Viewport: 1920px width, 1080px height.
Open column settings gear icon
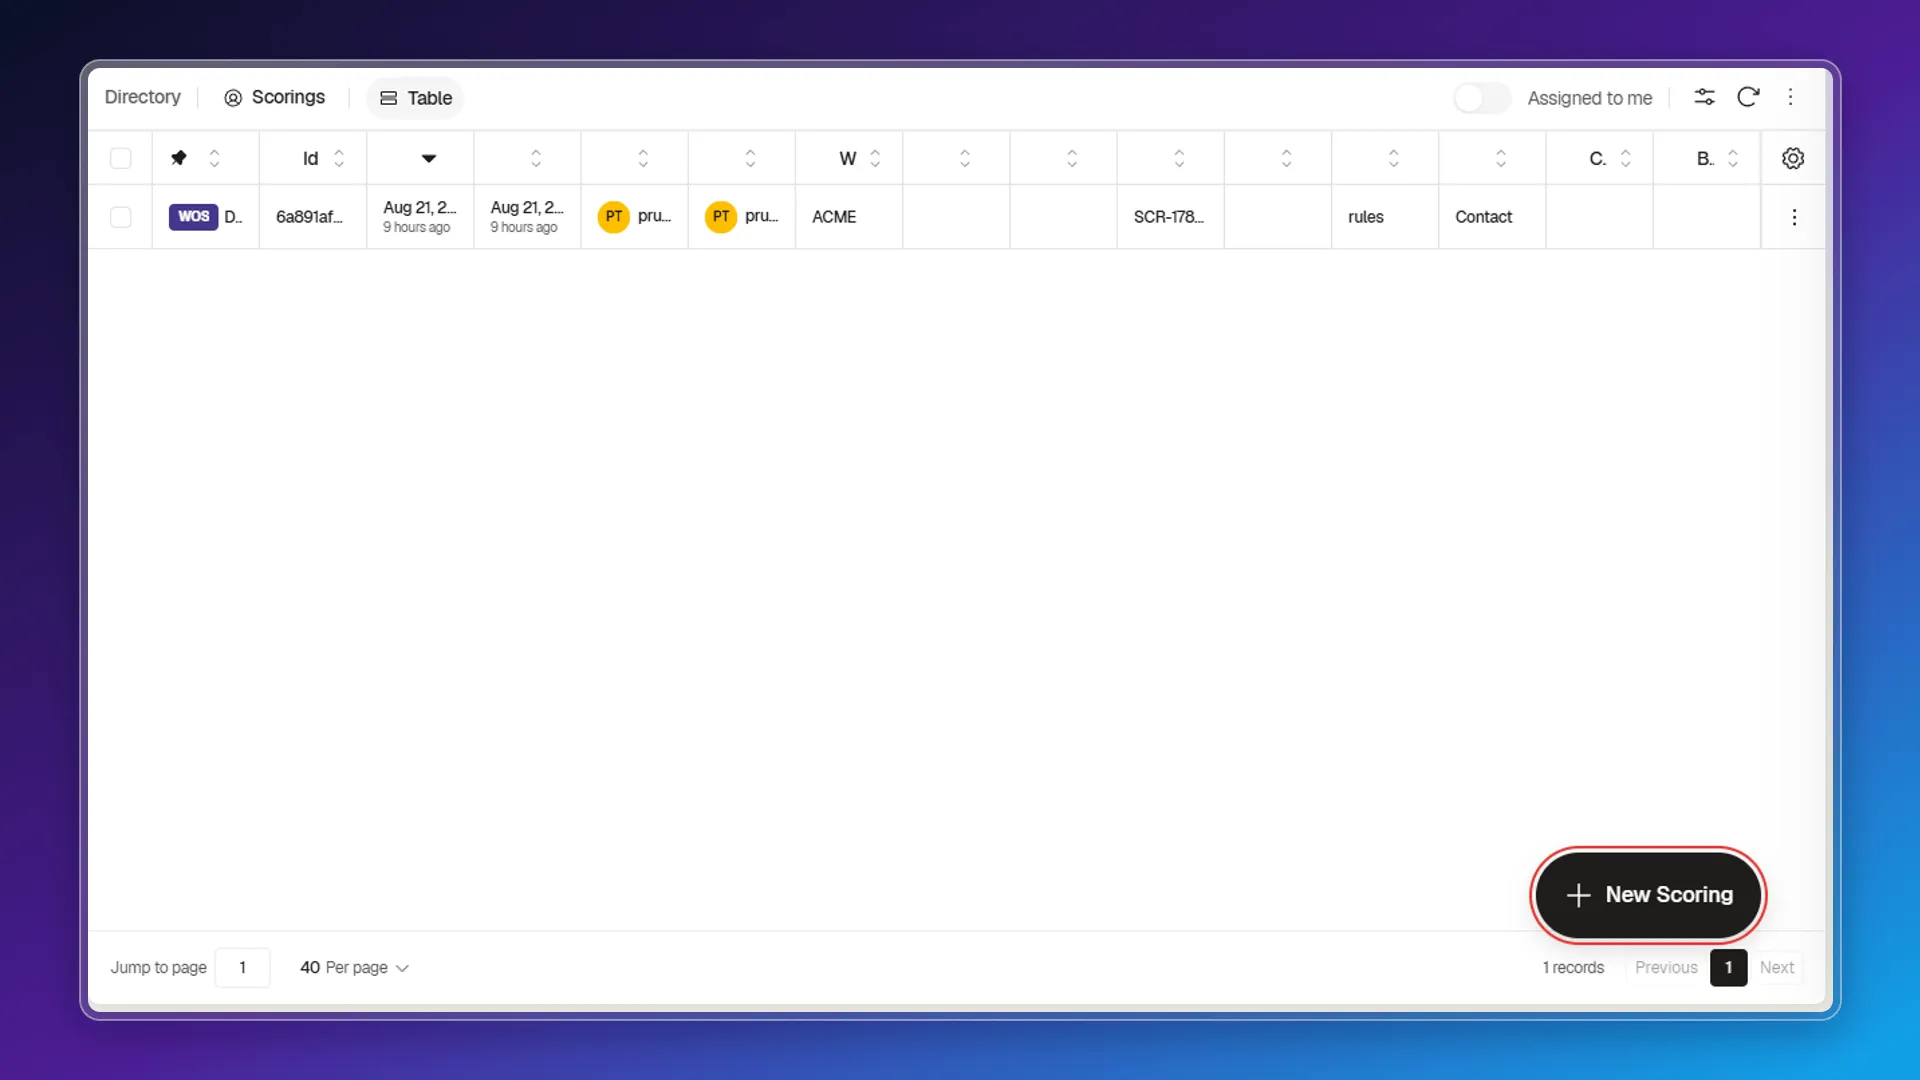pos(1793,158)
